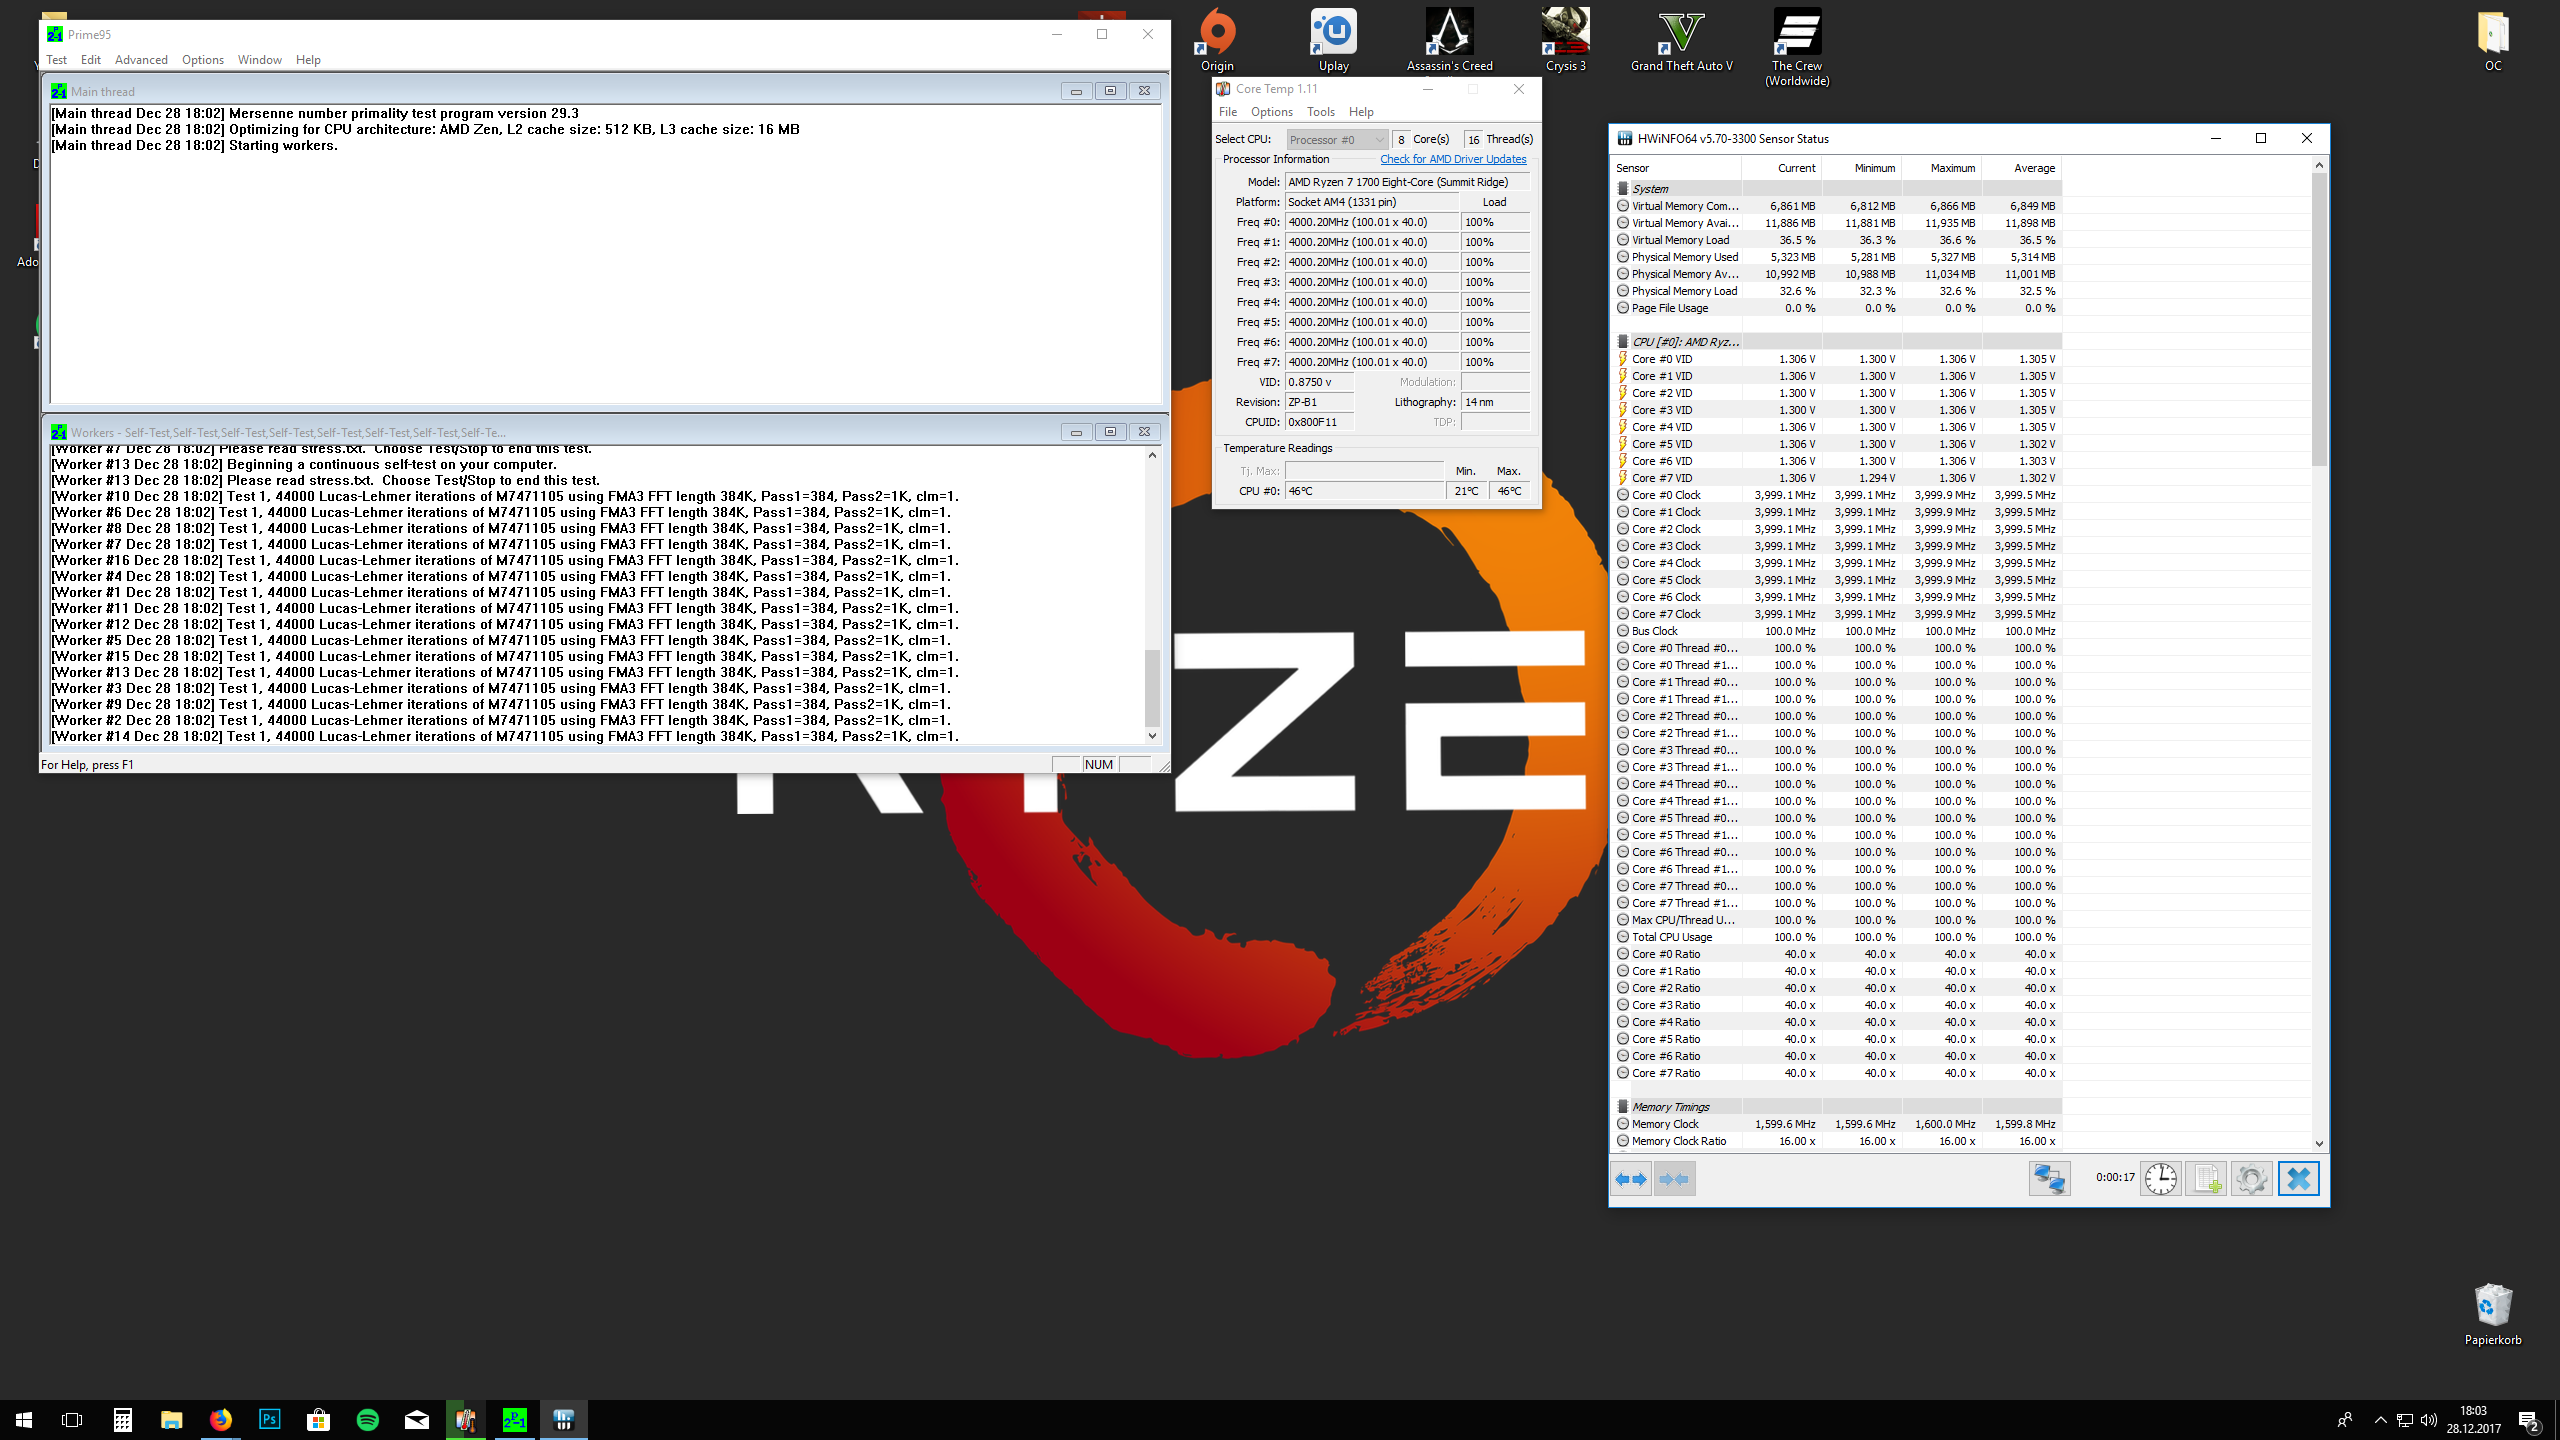This screenshot has height=1440, width=2560.
Task: Show hidden system tray icons chevron
Action: 2380,1420
